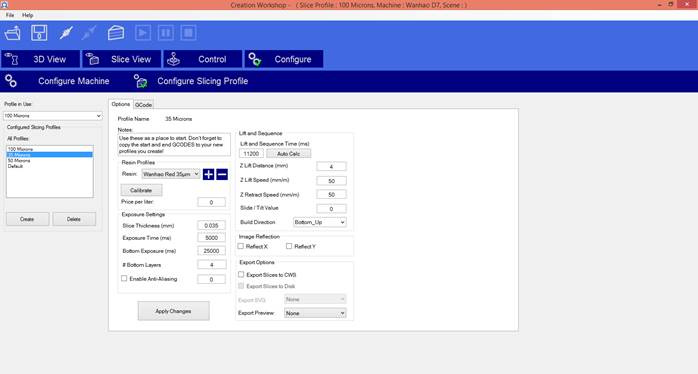This screenshot has height=374, width=698.
Task: Open the Slice View tab
Action: (121, 59)
